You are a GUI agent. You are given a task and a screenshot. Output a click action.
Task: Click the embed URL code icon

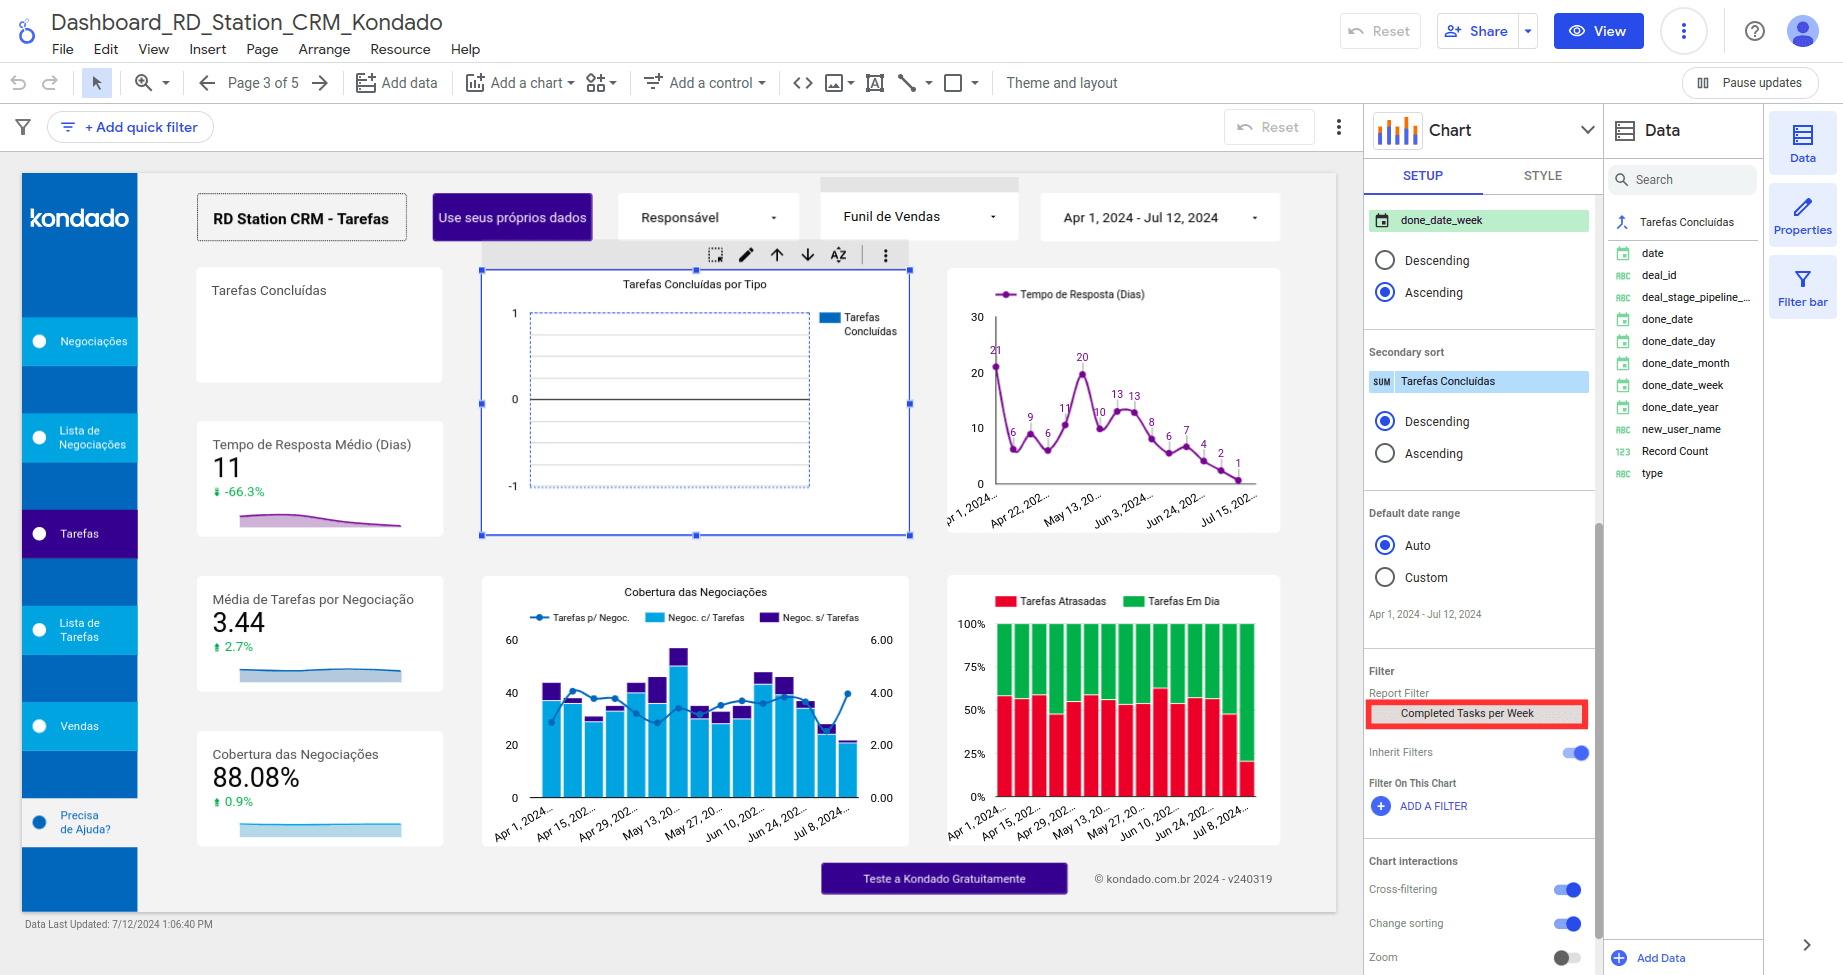point(802,83)
